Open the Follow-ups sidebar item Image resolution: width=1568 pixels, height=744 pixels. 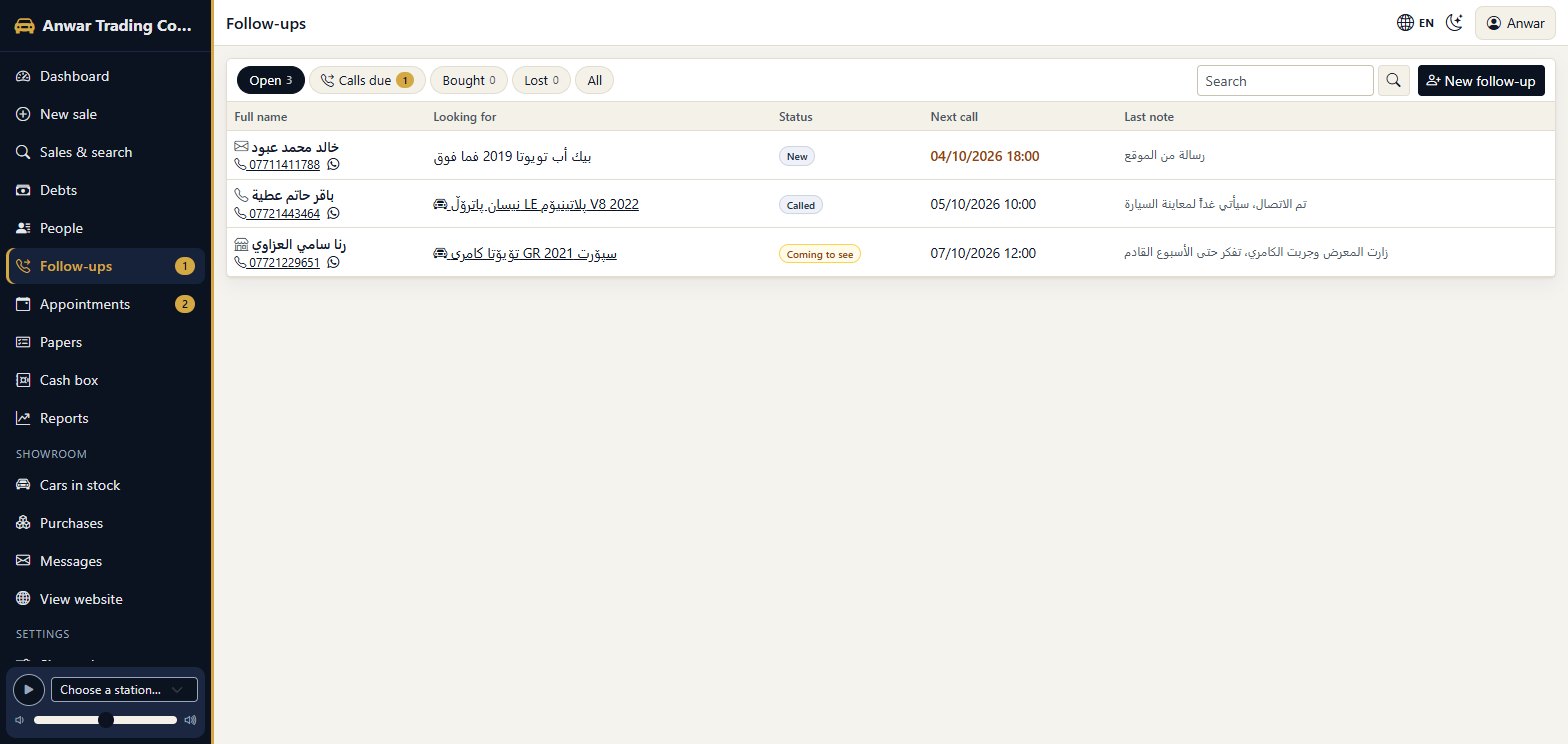tap(106, 266)
